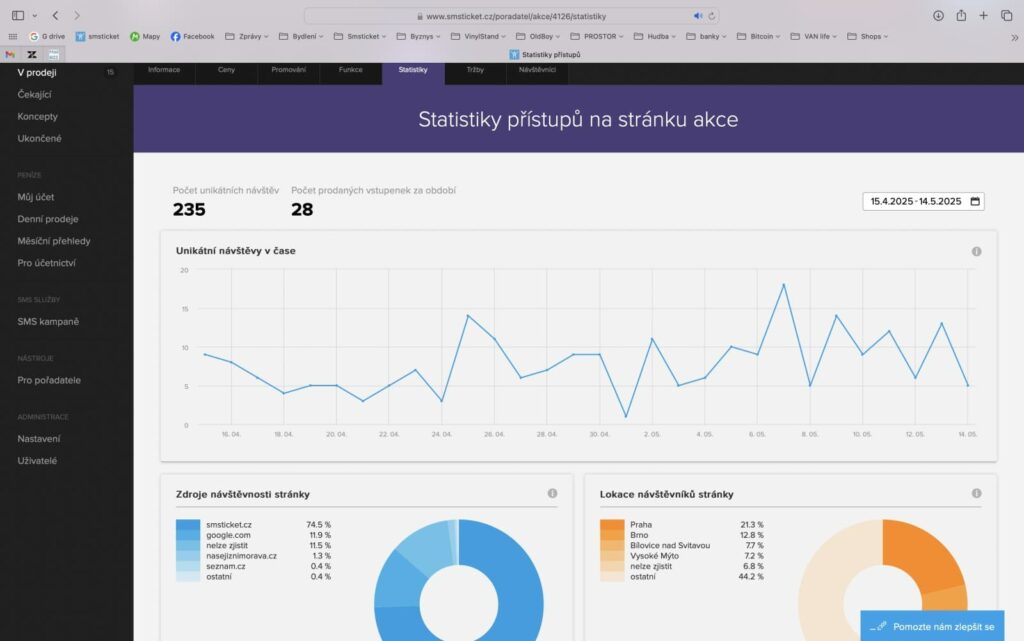The height and width of the screenshot is (641, 1024).
Task: Switch to the Tržby tab
Action: pyautogui.click(x=475, y=70)
